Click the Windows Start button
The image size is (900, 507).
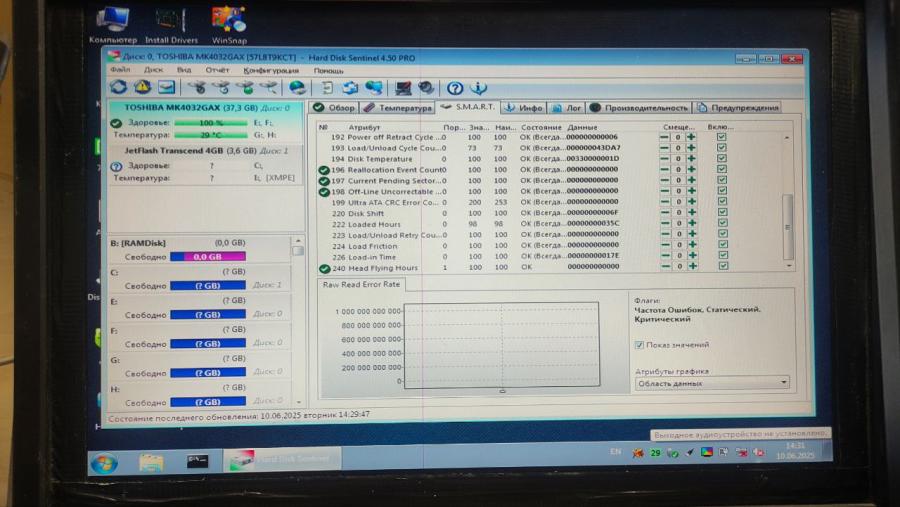pos(104,463)
